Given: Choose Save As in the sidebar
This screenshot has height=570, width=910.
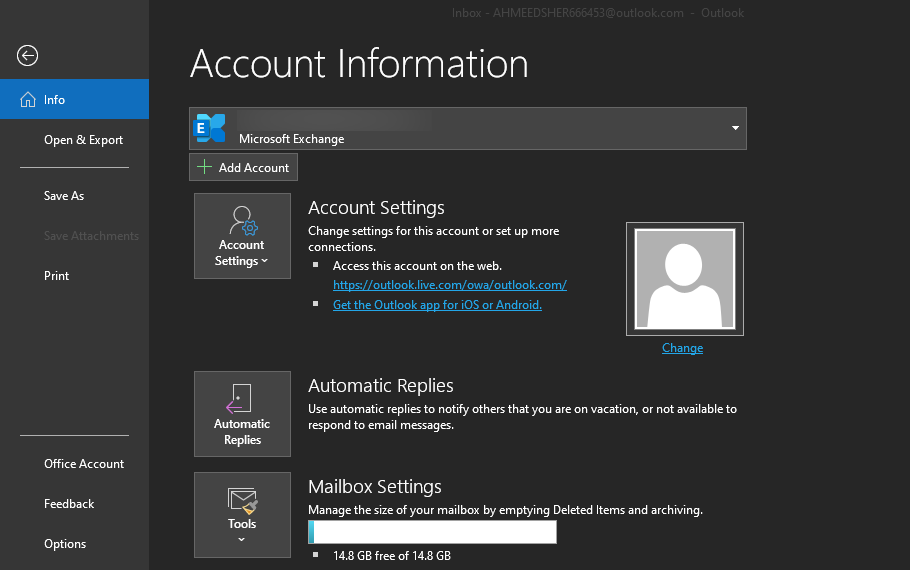Looking at the screenshot, I should click(x=64, y=196).
